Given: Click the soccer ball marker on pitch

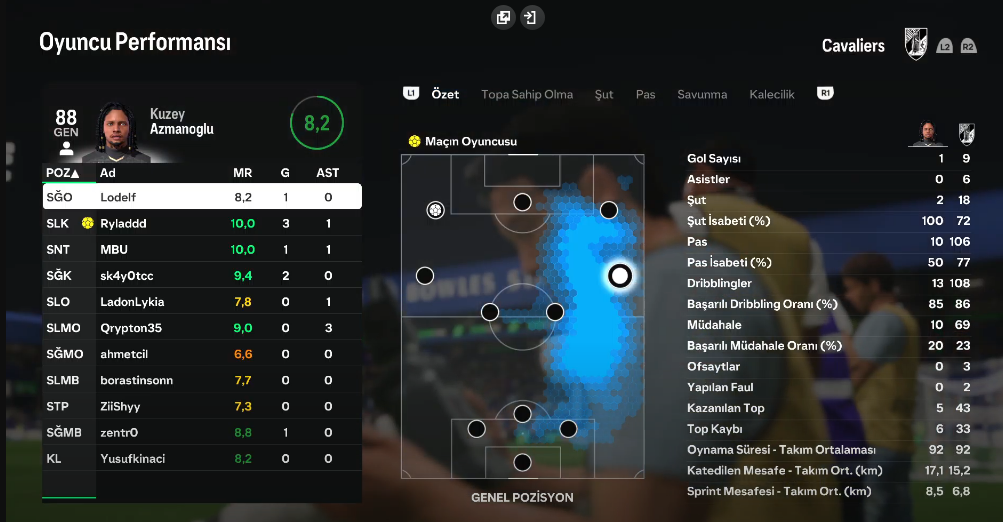Looking at the screenshot, I should point(436,210).
